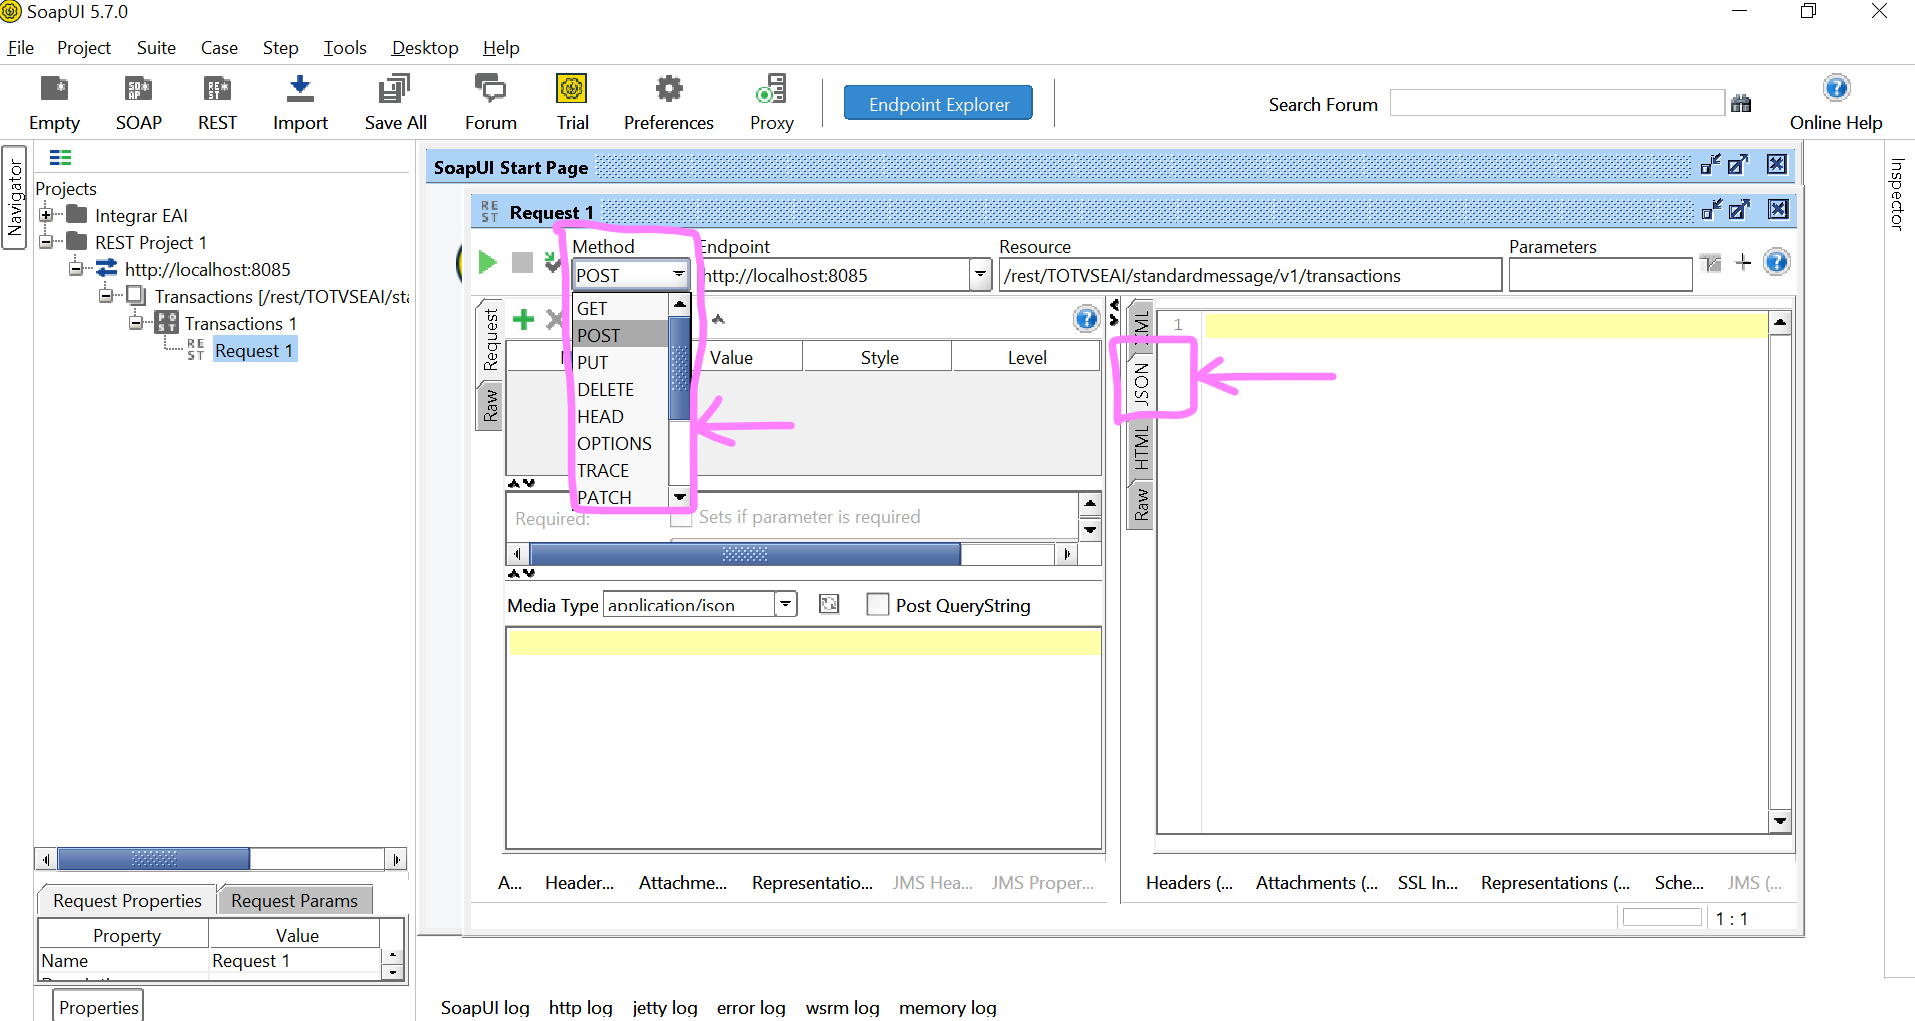1915x1021 pixels.
Task: Close the SoapUI Start Page panel
Action: (1776, 164)
